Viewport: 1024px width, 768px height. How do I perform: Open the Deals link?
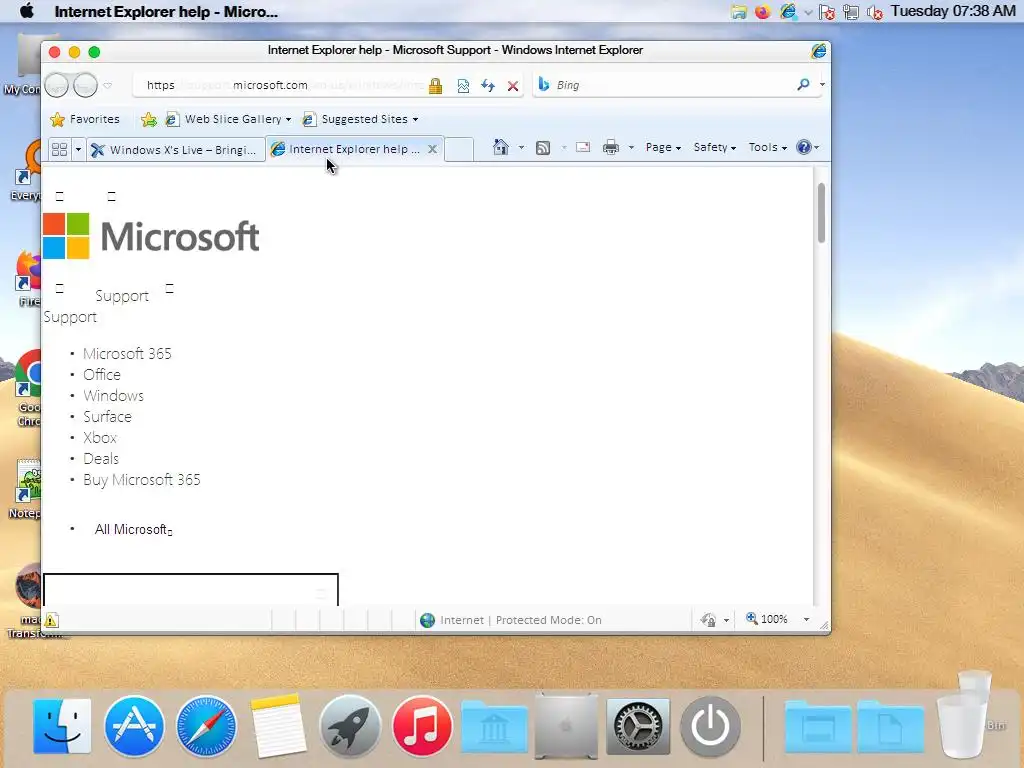(101, 458)
